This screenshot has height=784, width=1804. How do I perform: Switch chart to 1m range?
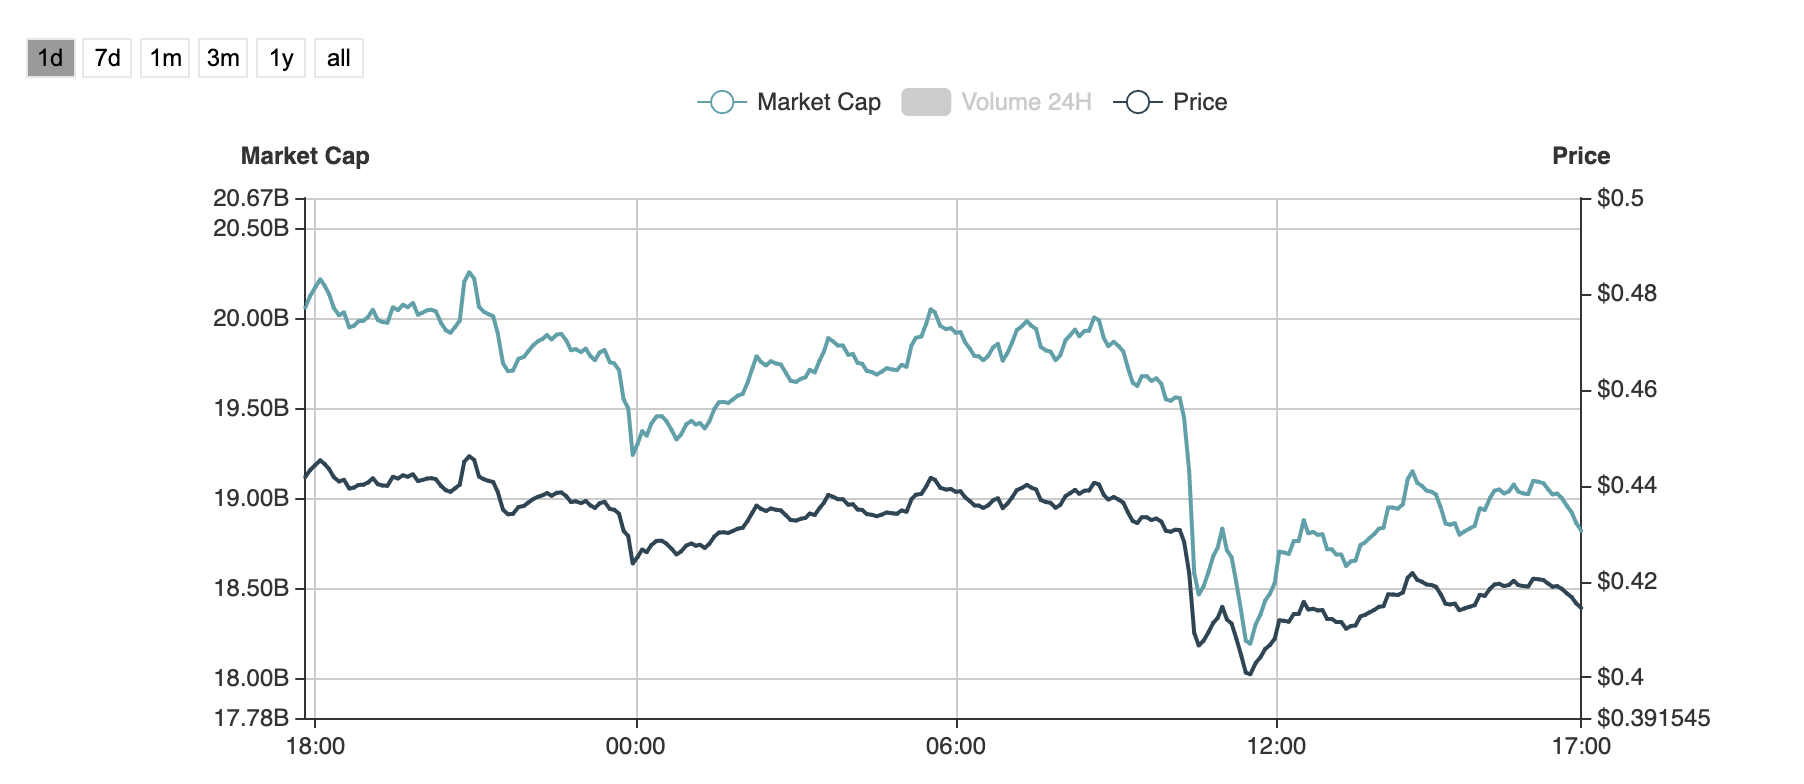tap(165, 58)
